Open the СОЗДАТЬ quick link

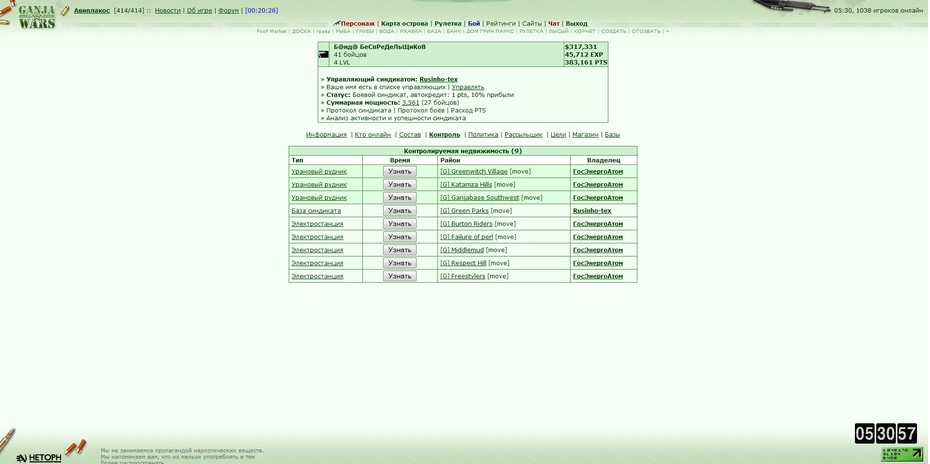pos(613,31)
